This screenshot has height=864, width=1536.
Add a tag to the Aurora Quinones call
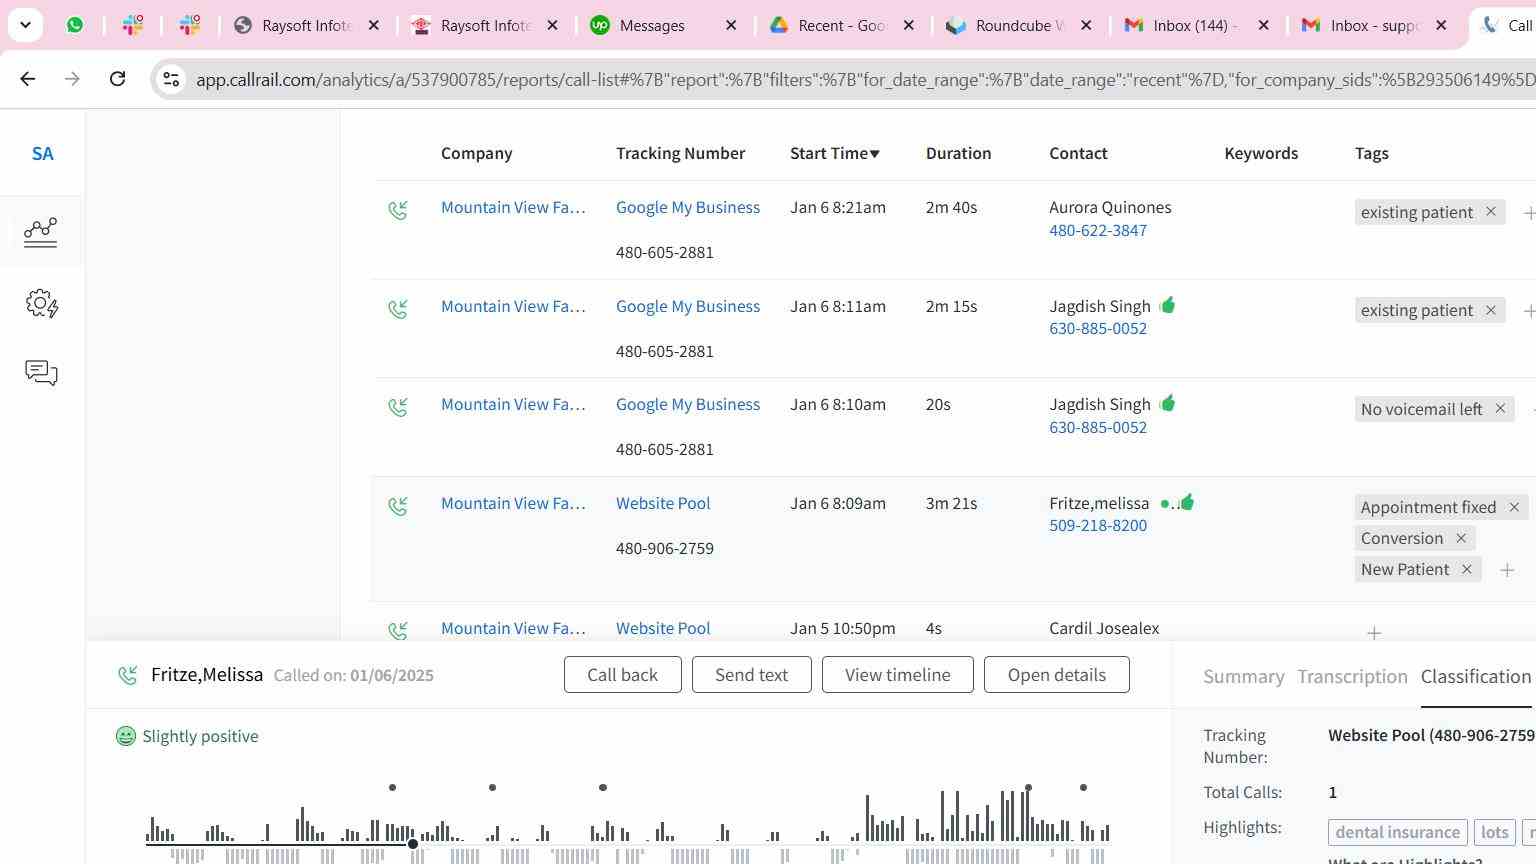coord(1528,212)
